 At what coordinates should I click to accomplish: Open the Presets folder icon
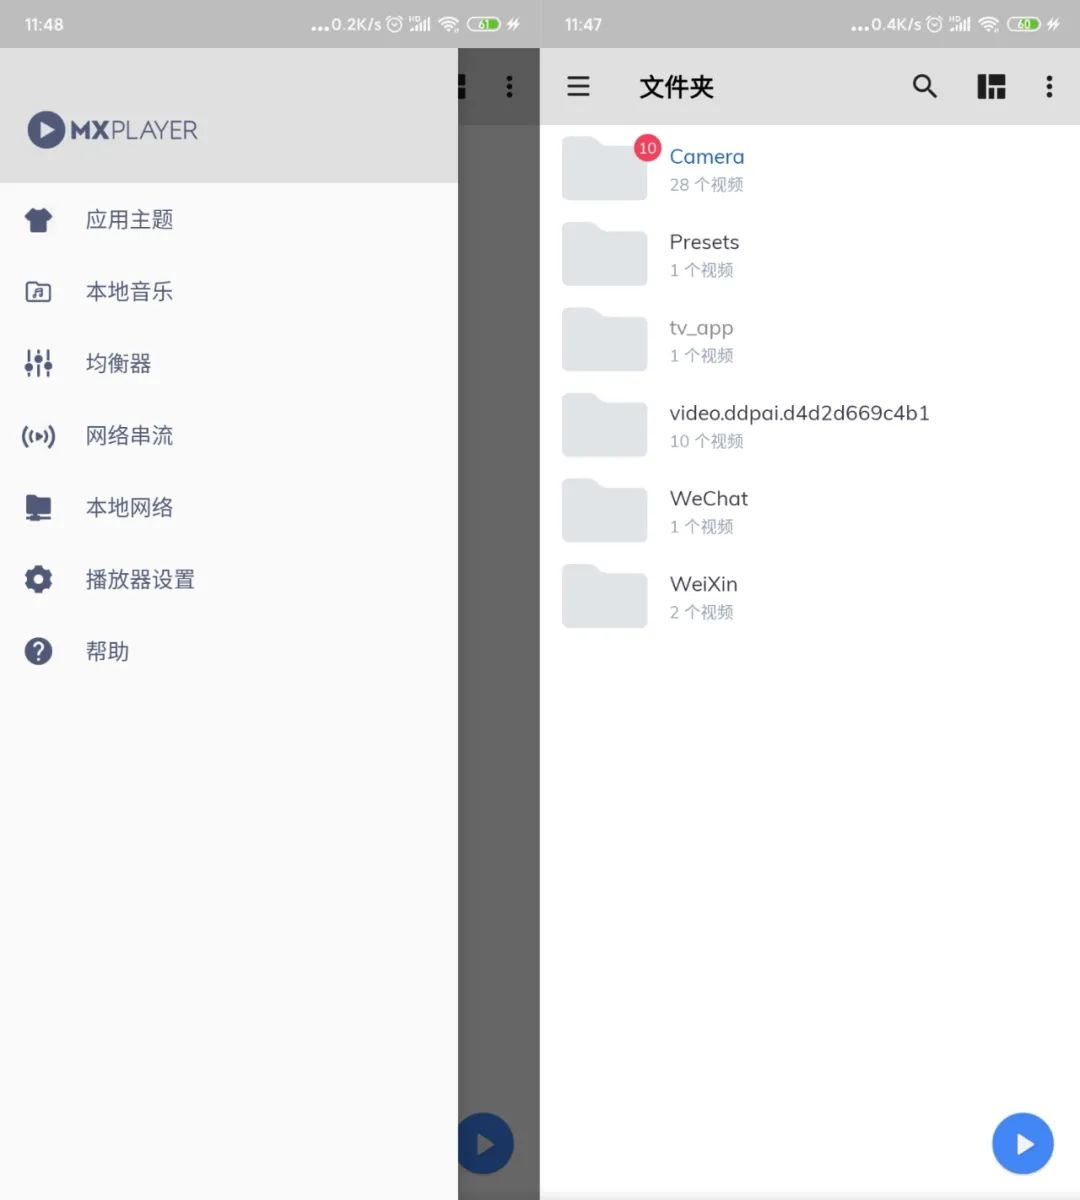[x=604, y=254]
